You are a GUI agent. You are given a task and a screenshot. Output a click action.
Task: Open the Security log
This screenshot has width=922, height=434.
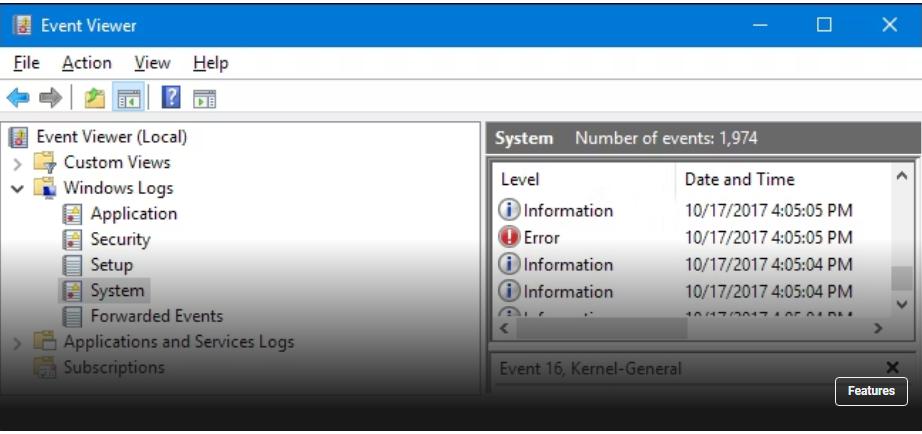121,239
